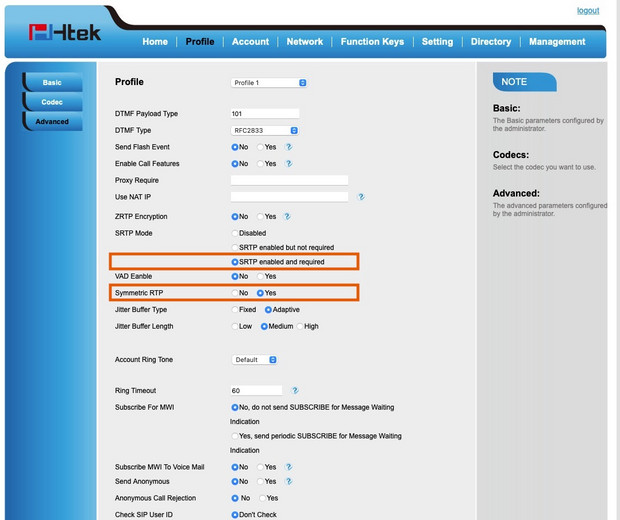Select High jitter buffer length
This screenshot has width=620, height=520.
point(299,326)
